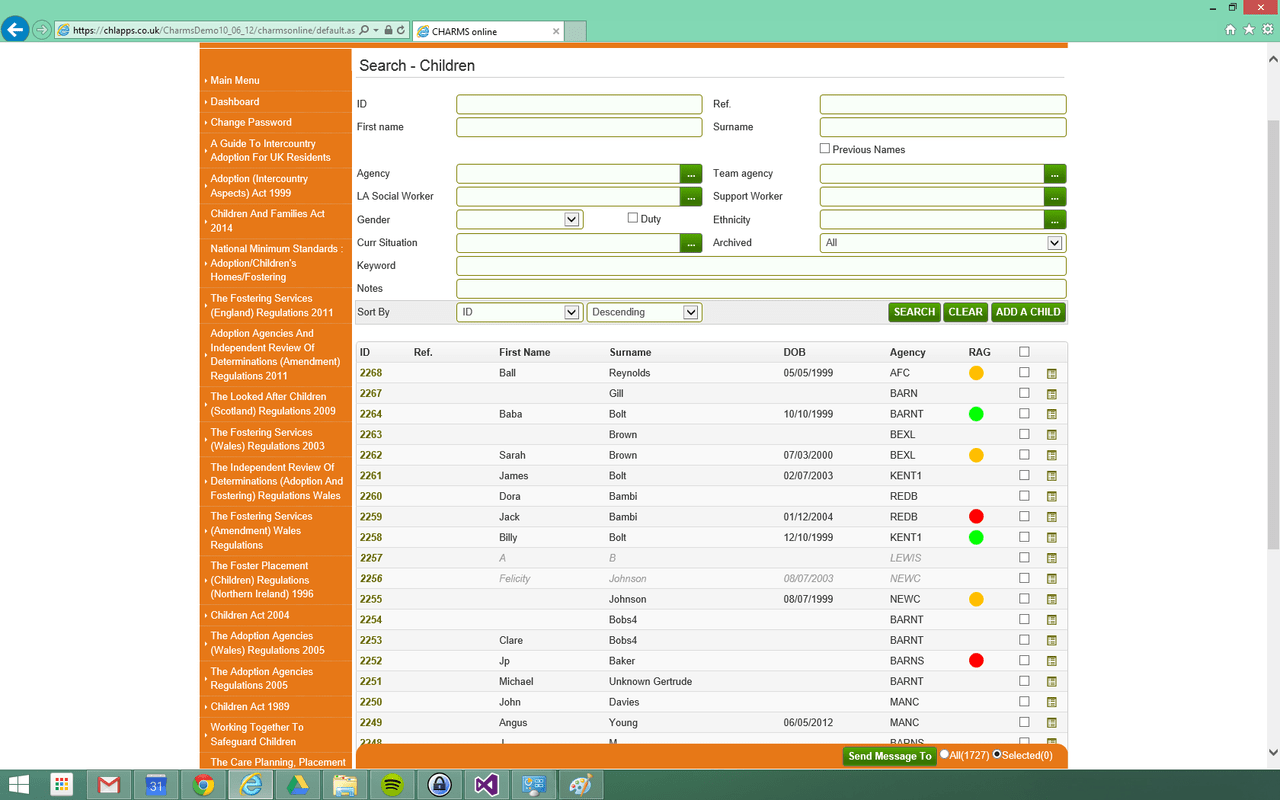This screenshot has width=1280, height=800.
Task: Focus the First name input field
Action: coord(579,127)
